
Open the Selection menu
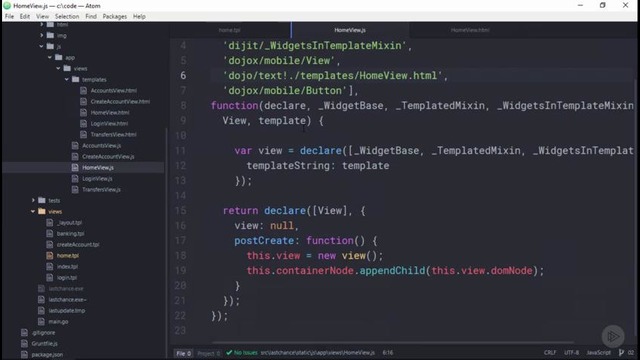[67, 16]
